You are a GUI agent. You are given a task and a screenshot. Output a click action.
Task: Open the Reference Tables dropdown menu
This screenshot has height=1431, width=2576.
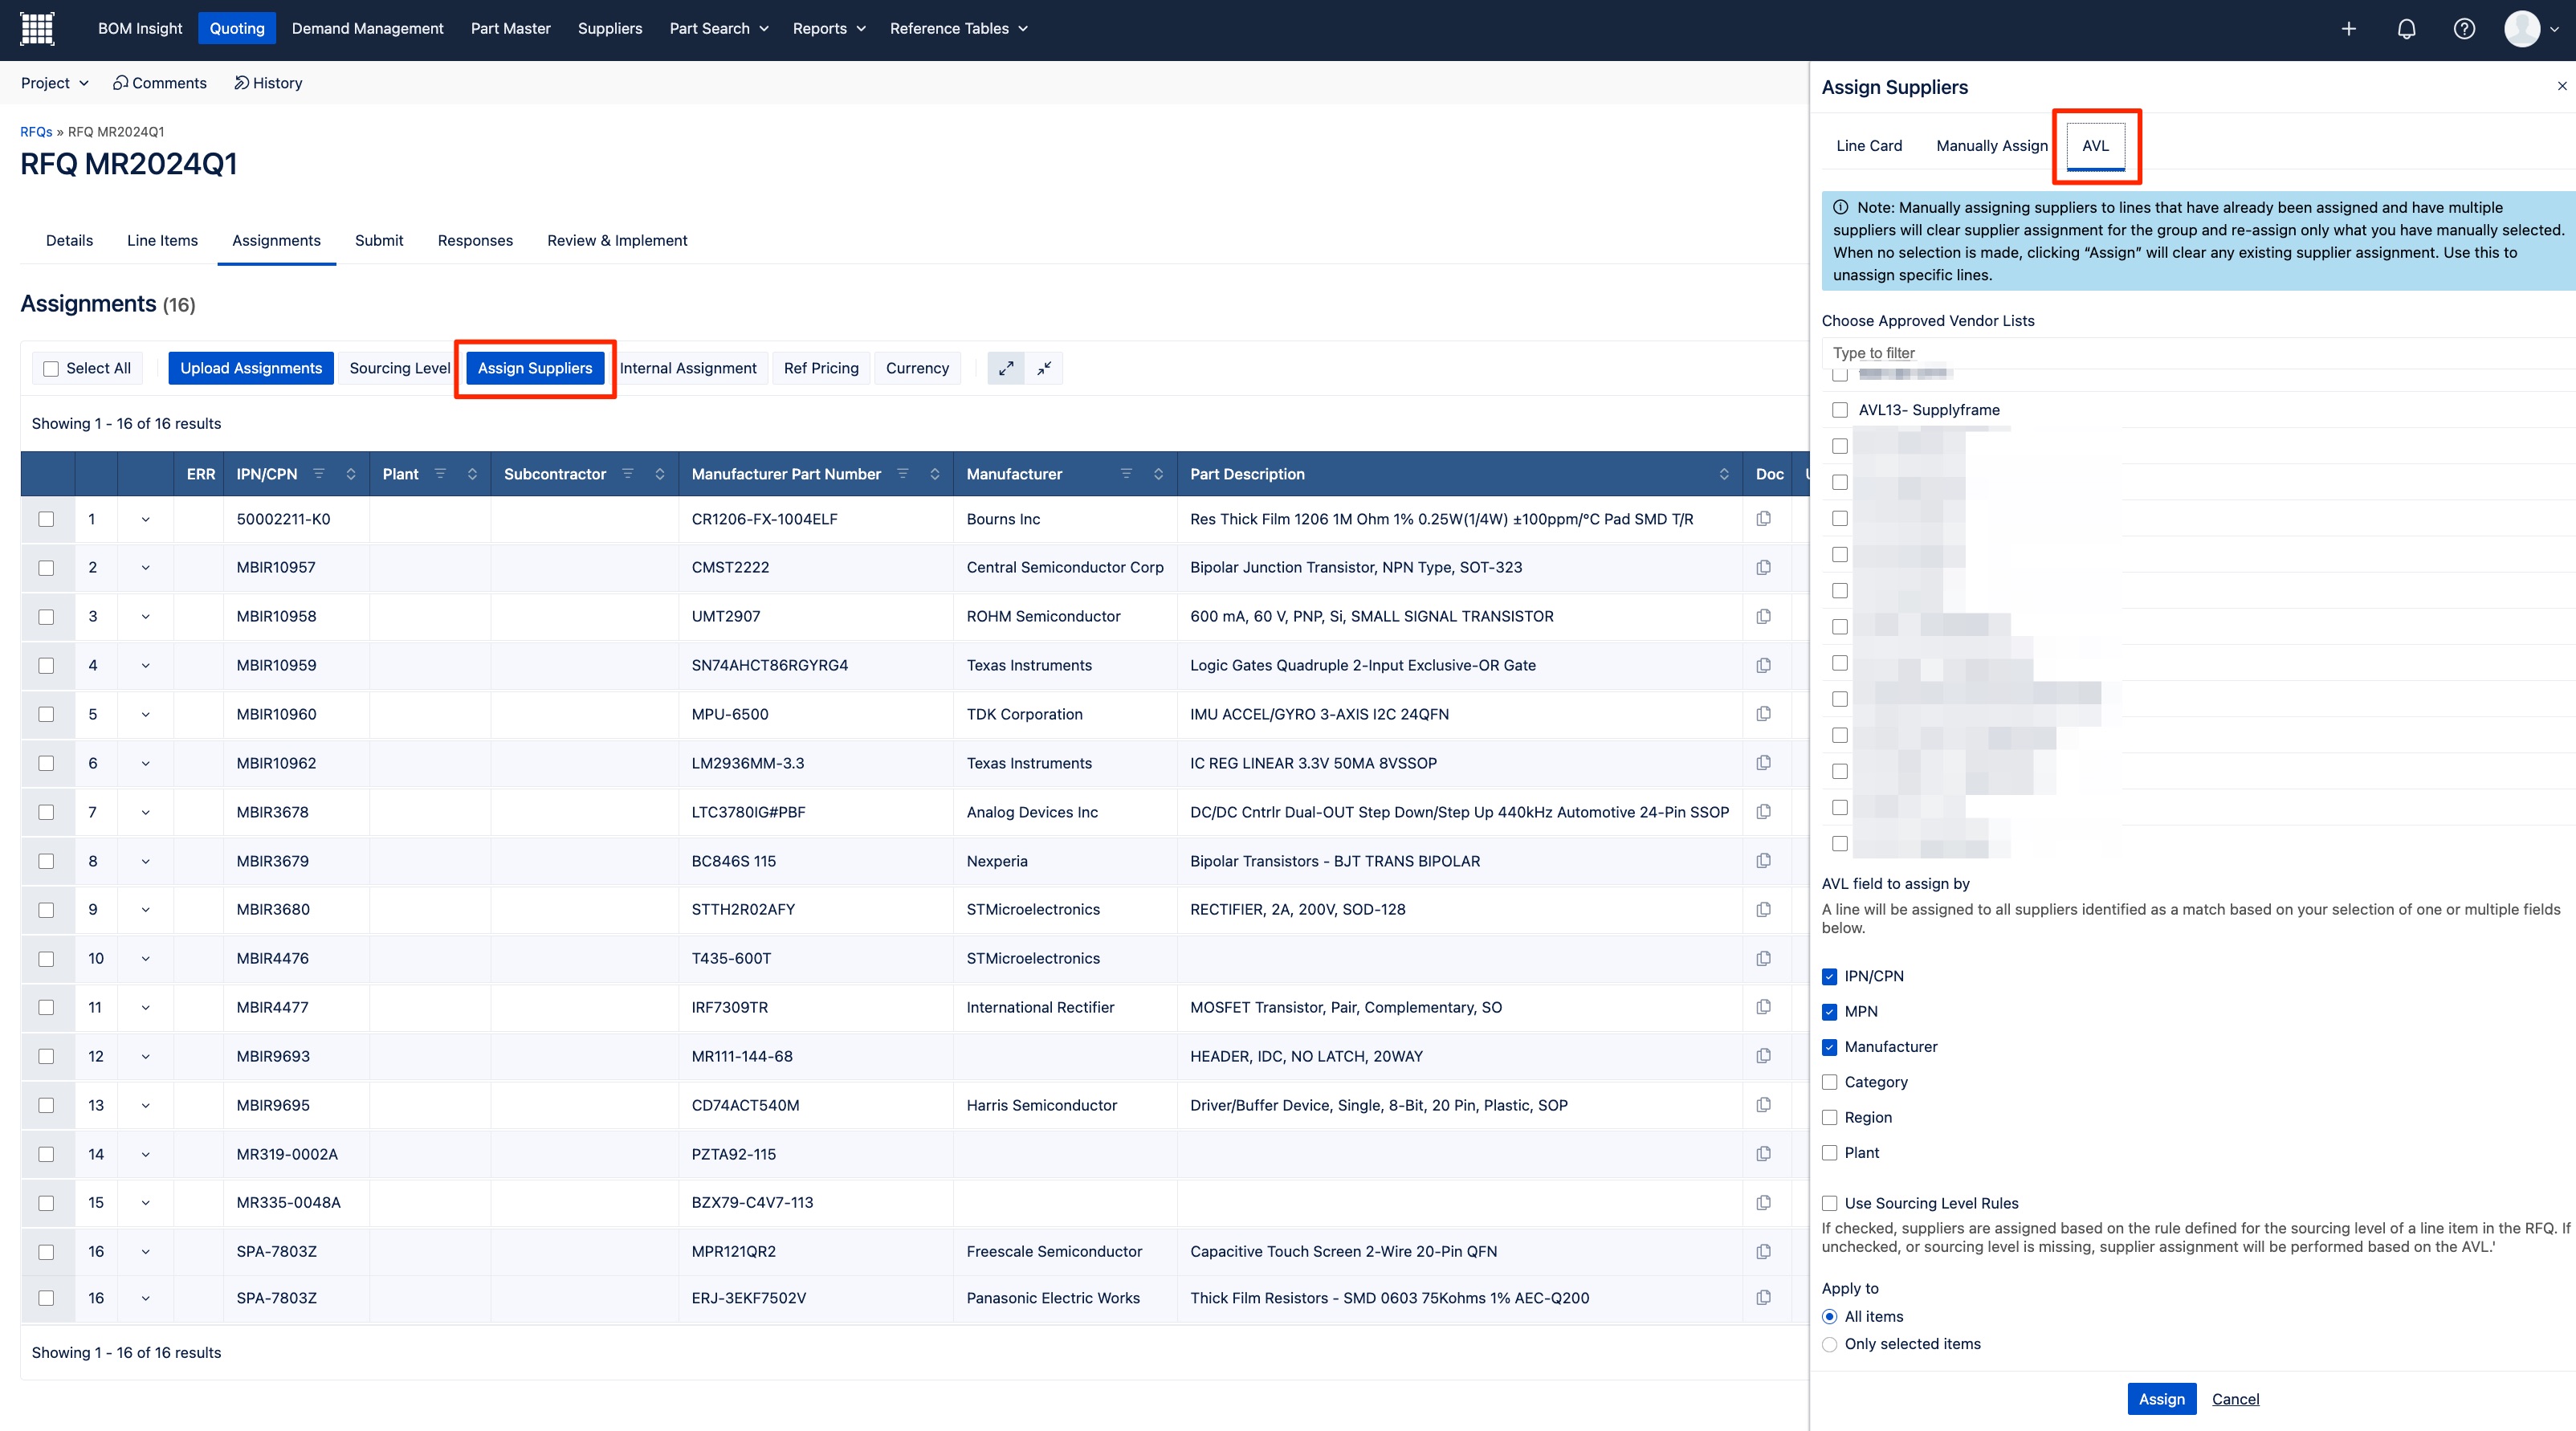(959, 29)
